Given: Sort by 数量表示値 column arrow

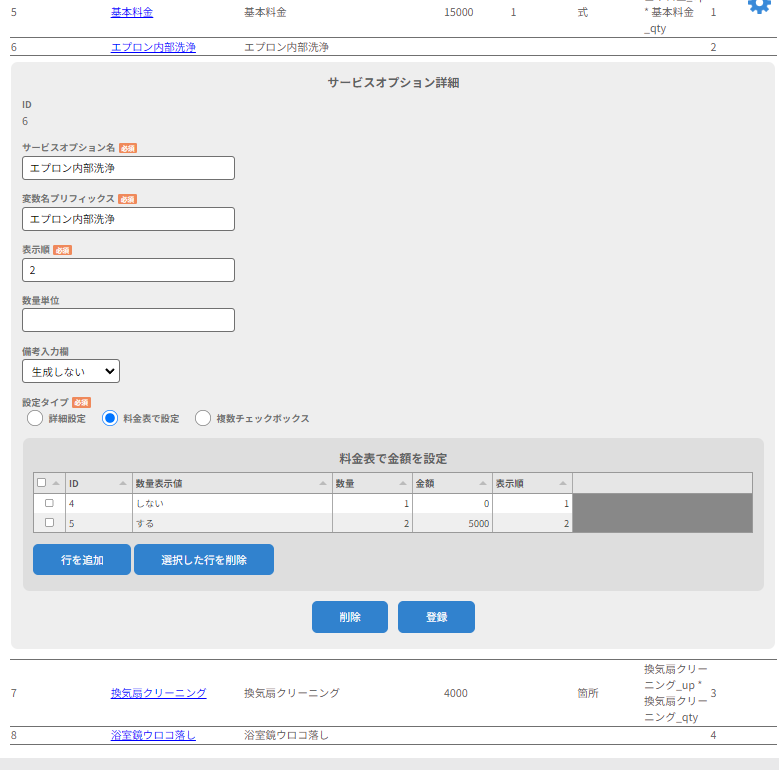Looking at the screenshot, I should tap(323, 483).
